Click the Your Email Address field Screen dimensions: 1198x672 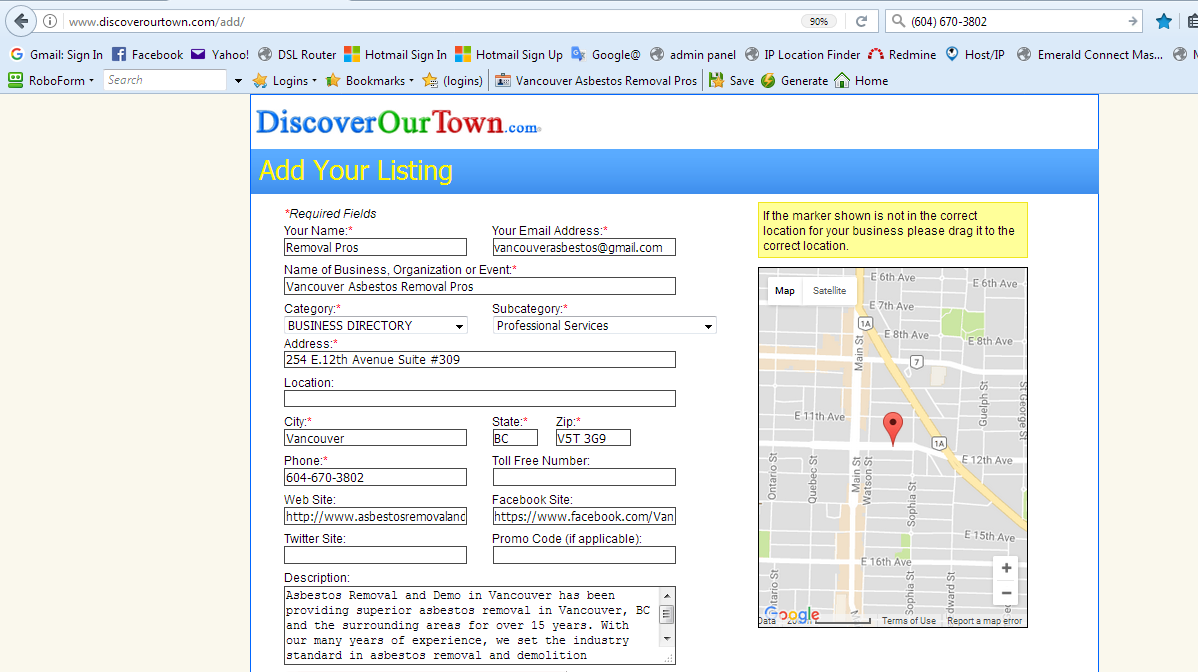pos(584,247)
